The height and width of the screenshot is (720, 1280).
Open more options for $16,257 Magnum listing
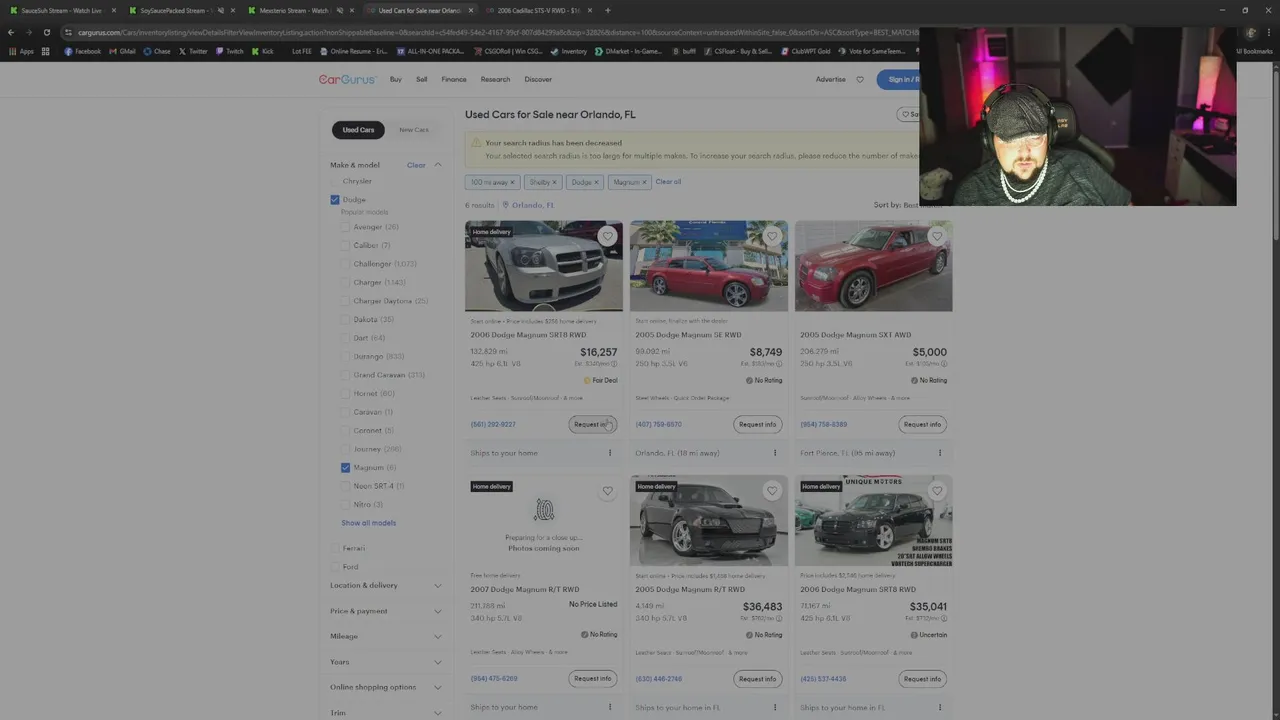click(610, 453)
